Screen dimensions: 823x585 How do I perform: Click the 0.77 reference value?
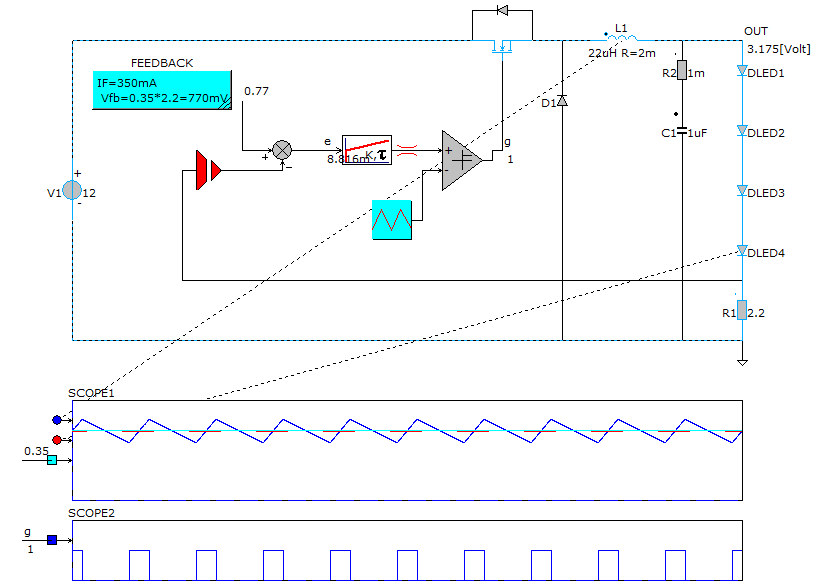click(x=256, y=91)
